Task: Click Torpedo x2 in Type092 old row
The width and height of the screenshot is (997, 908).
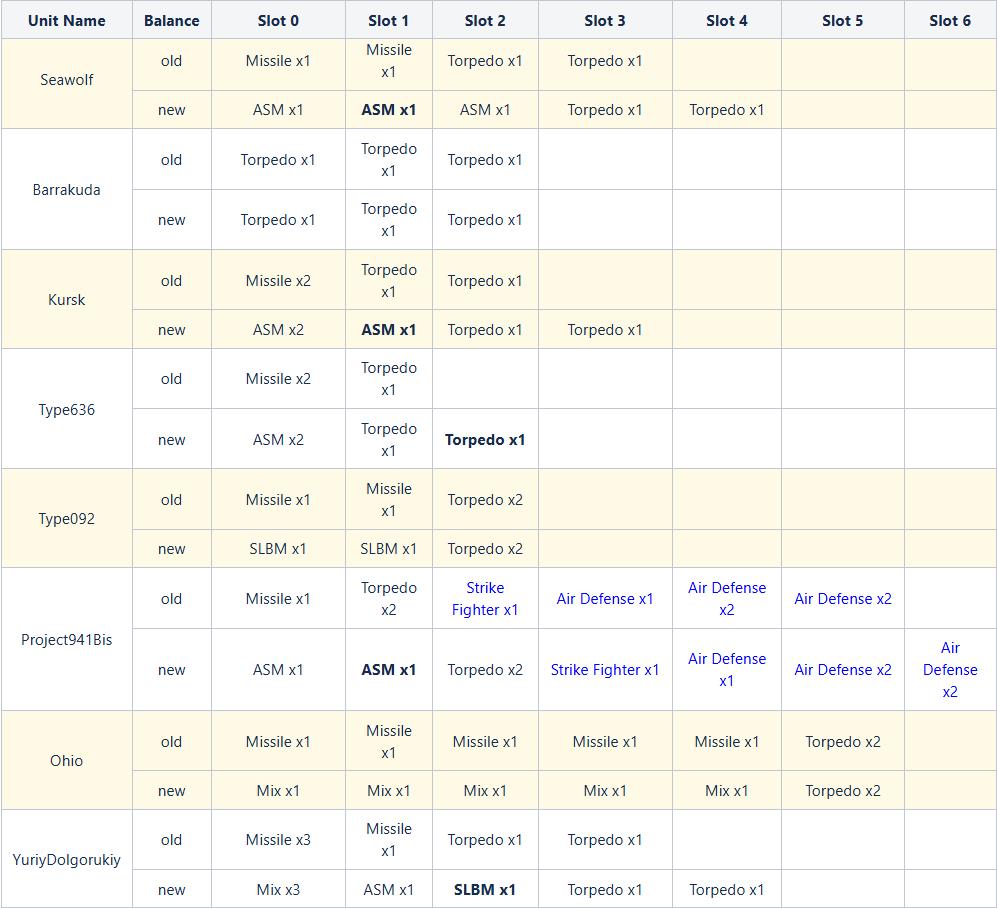Action: [485, 500]
